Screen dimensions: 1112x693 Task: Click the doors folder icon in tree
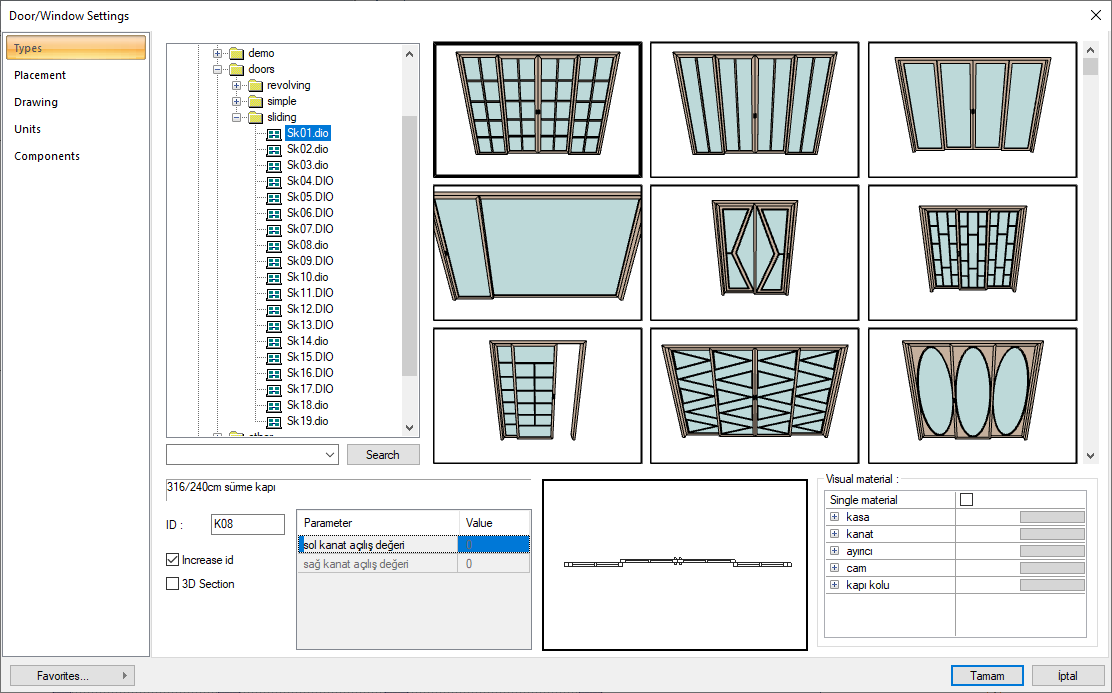point(236,69)
